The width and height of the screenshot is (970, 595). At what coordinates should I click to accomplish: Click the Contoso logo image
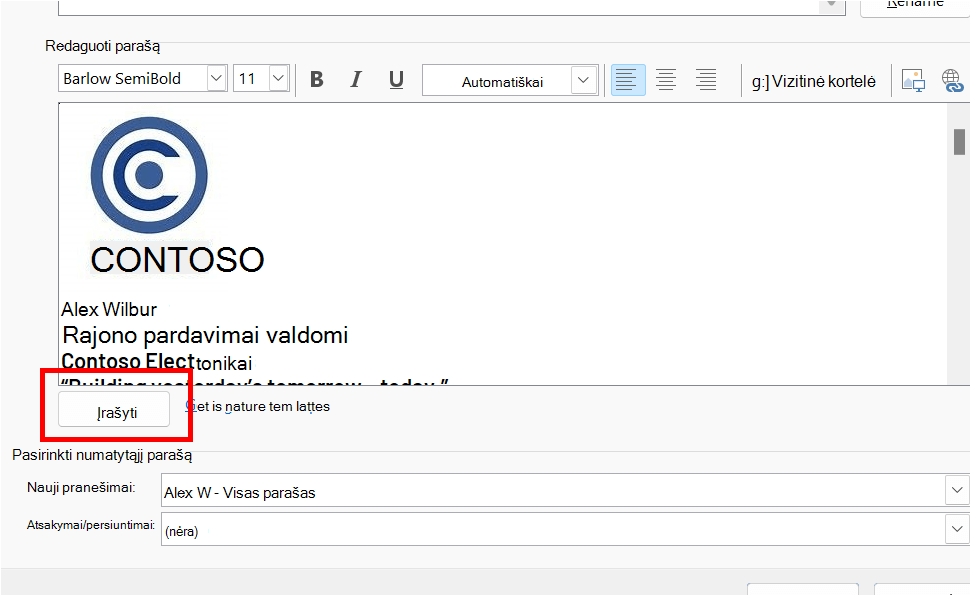pos(149,175)
